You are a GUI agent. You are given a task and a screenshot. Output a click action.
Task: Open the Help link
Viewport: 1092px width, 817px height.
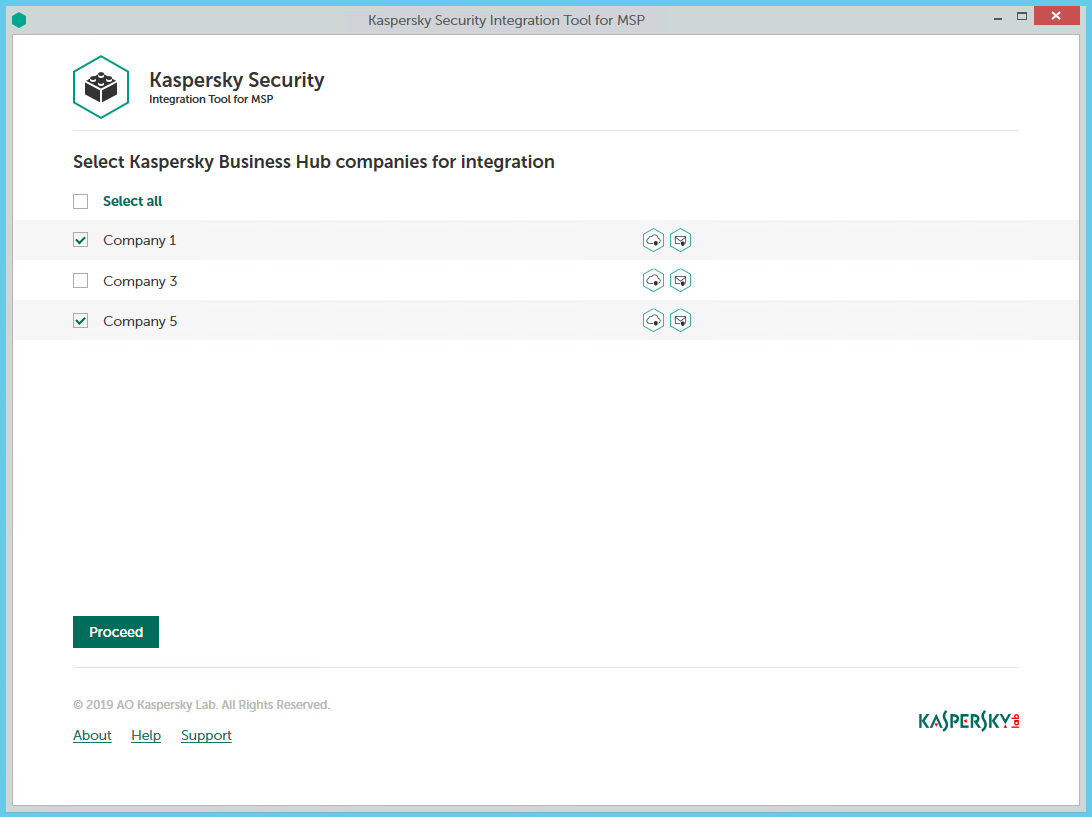(146, 735)
